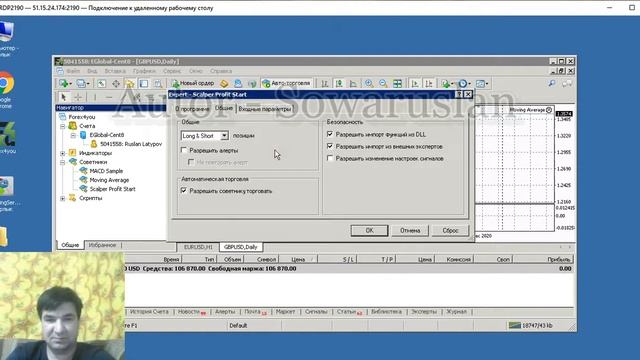The height and width of the screenshot is (360, 640).
Task: Toggle Разрешить изменение настроек сигналов checkbox
Action: pyautogui.click(x=330, y=158)
